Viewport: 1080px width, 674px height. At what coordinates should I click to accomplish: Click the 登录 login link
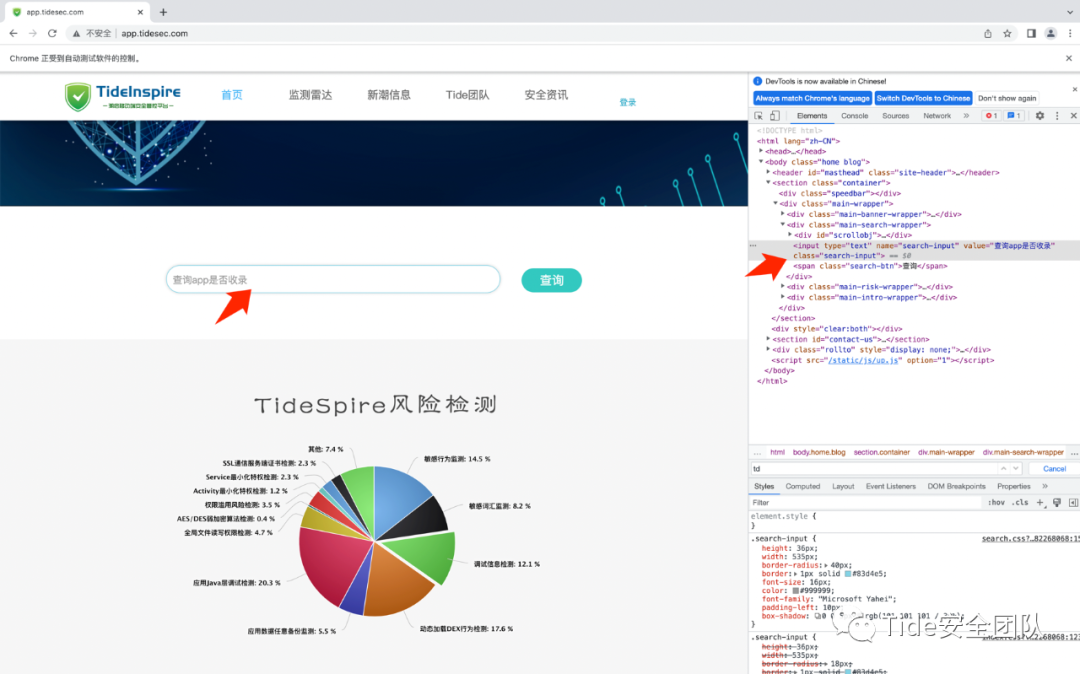[x=627, y=102]
